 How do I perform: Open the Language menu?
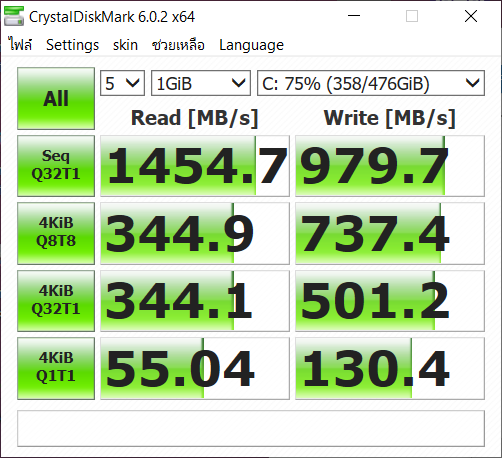pyautogui.click(x=251, y=45)
